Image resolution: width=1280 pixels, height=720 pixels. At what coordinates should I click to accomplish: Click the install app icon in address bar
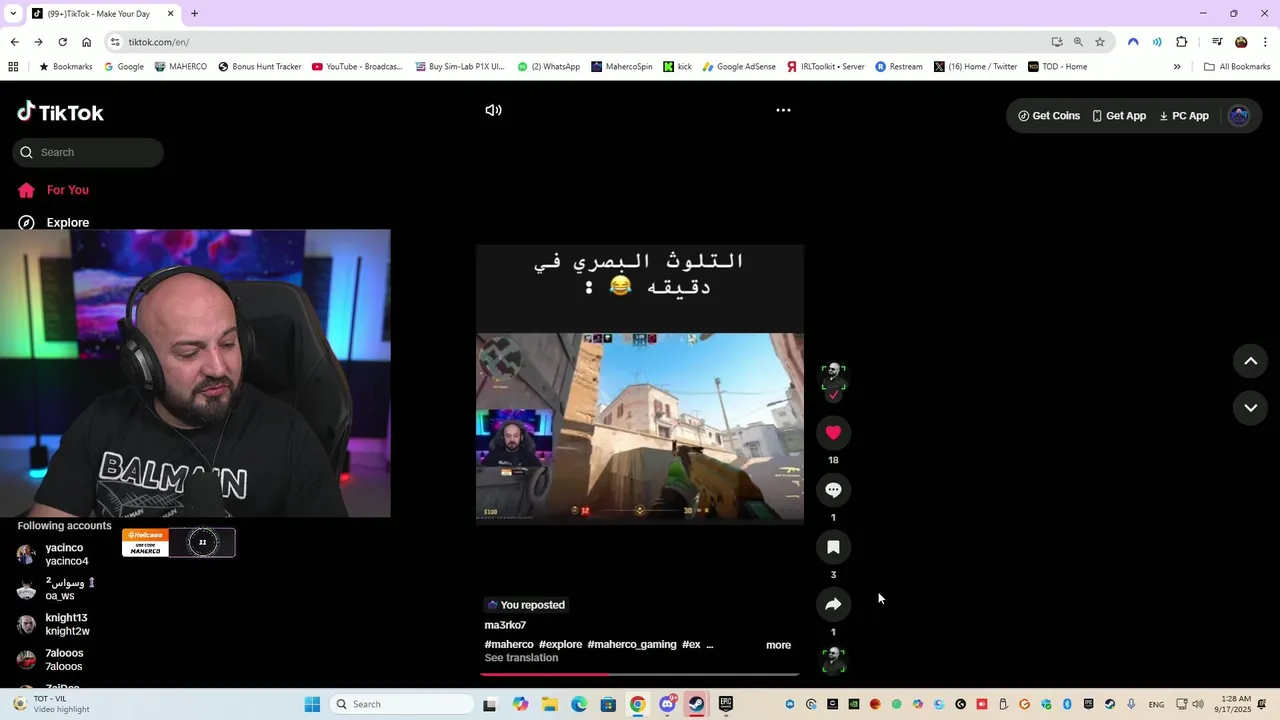(x=1057, y=42)
